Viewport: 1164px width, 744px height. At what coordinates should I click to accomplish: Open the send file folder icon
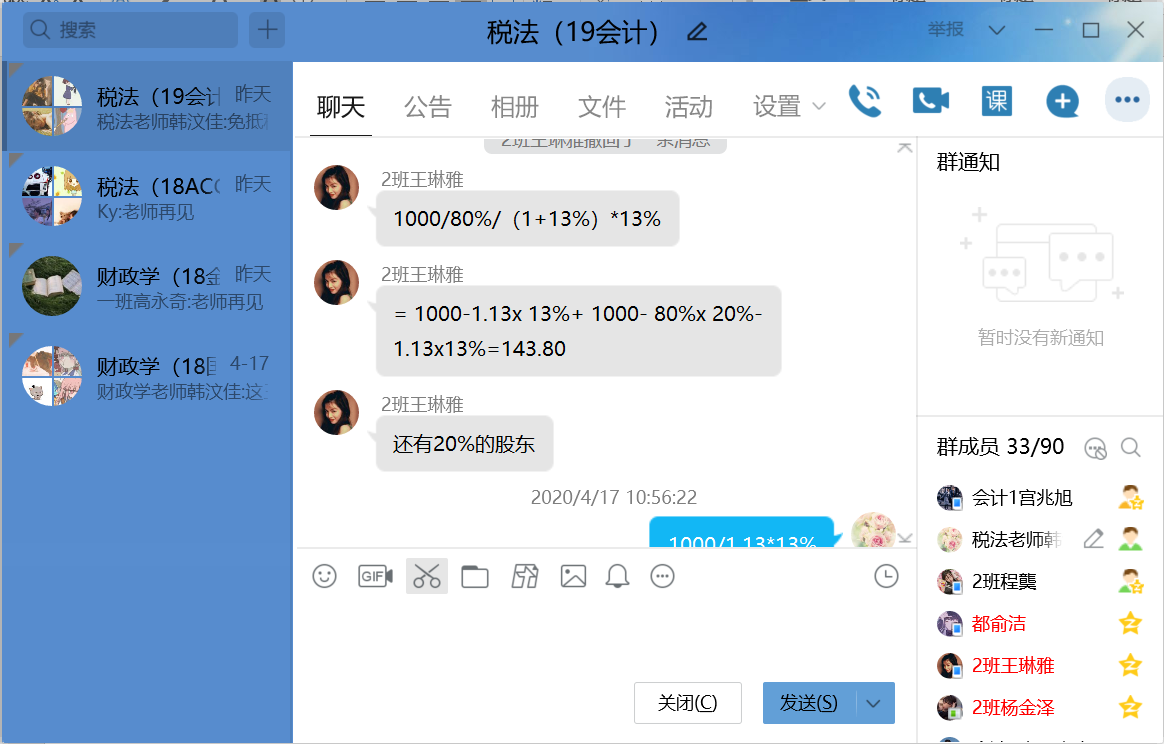click(x=475, y=576)
